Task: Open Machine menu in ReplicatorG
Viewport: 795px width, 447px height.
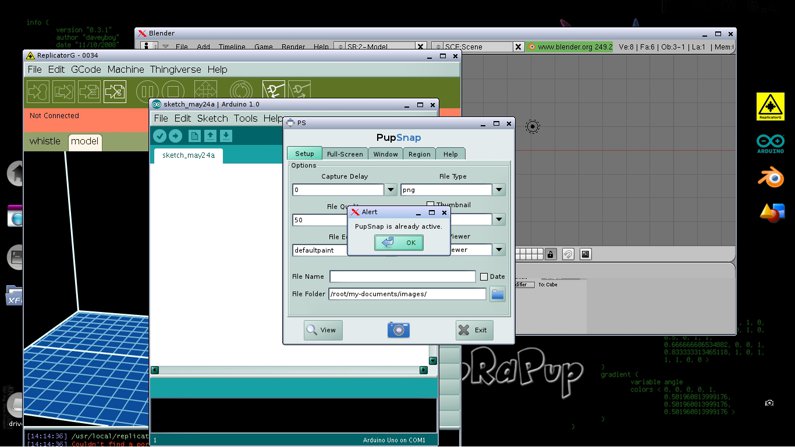Action: tap(126, 69)
